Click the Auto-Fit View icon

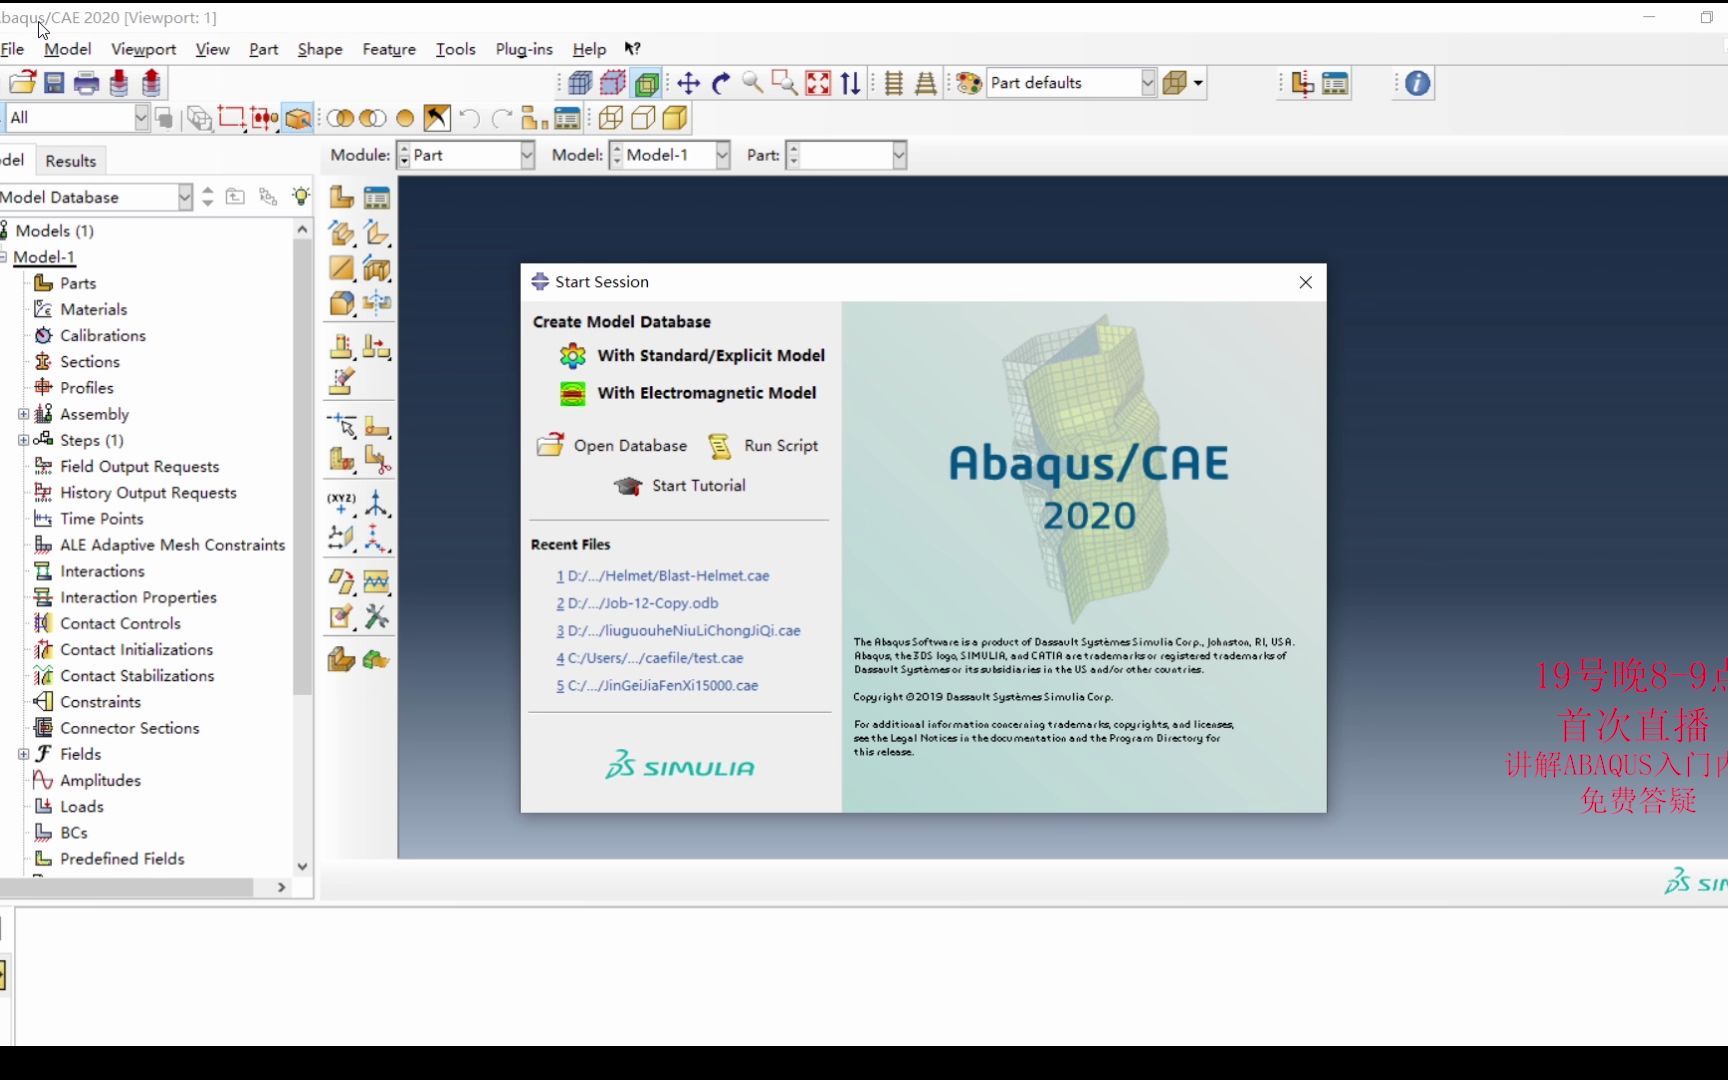(x=818, y=83)
